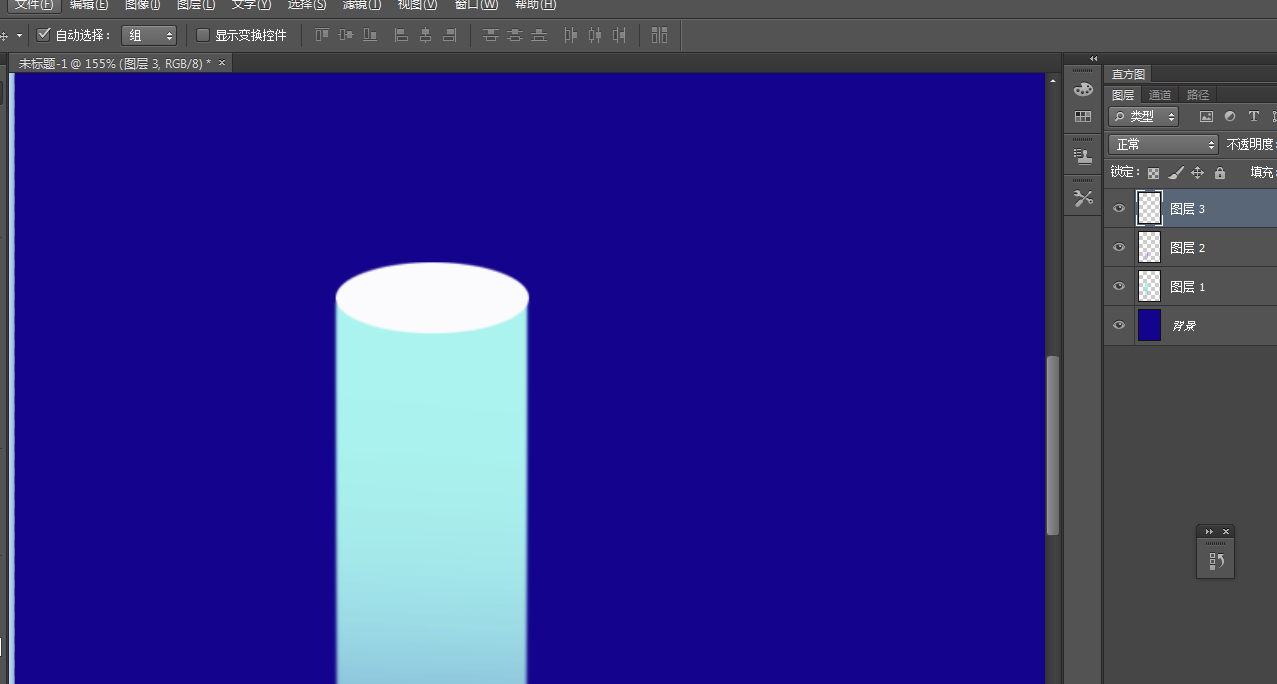Screen dimensions: 1277x684
Task: Select the 图层 1 layer
Action: 1210,287
